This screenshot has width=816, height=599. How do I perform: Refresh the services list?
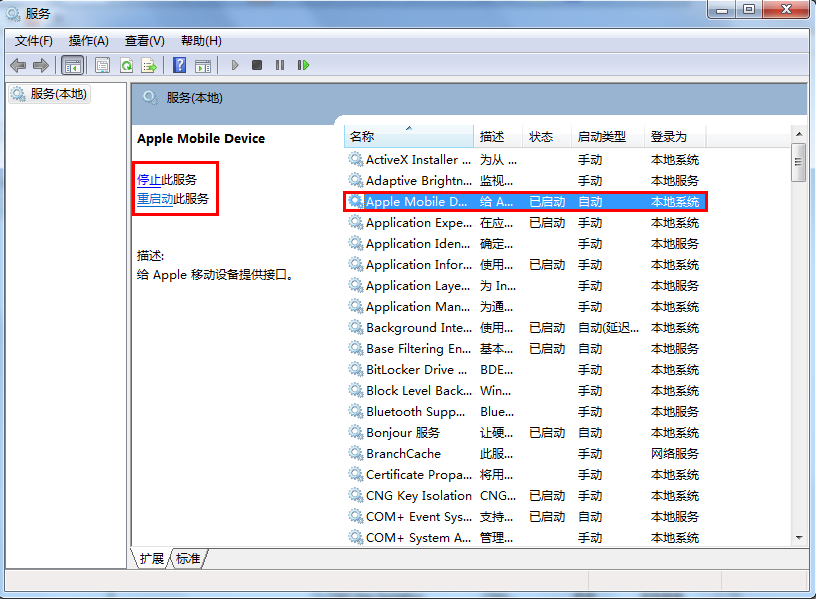click(x=125, y=65)
